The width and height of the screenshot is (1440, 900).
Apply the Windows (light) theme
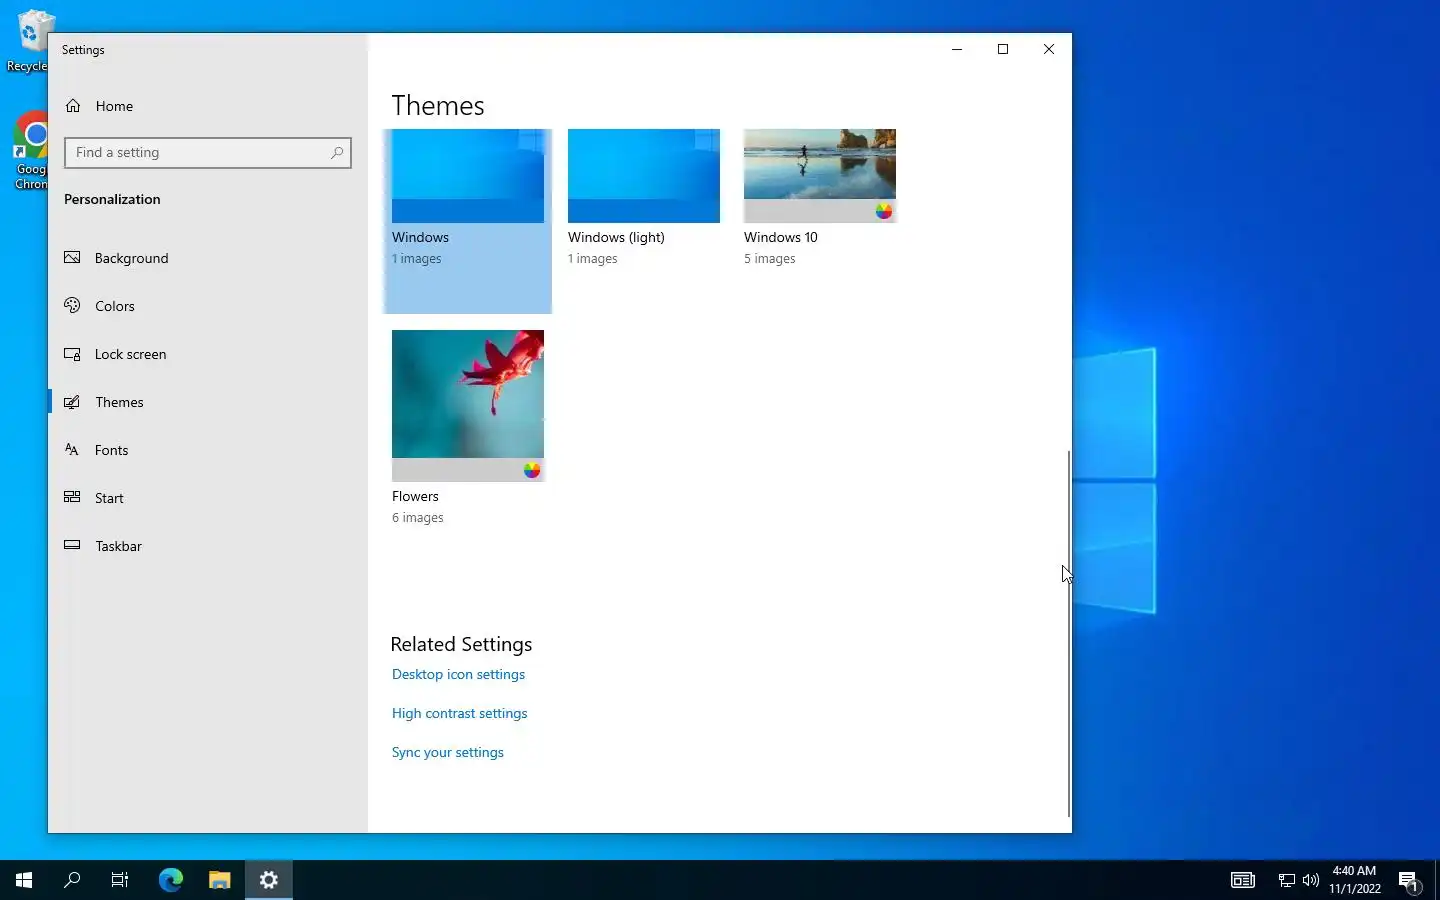pos(644,176)
